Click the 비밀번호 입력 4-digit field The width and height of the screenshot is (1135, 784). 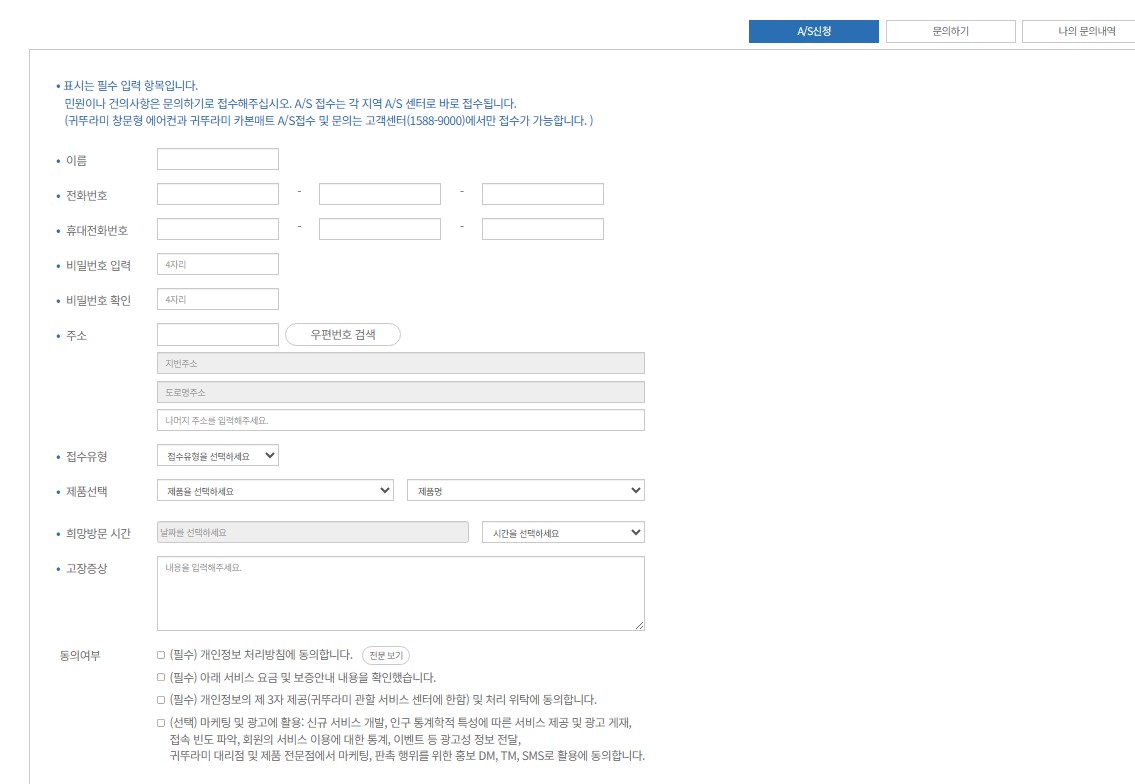[x=217, y=263]
